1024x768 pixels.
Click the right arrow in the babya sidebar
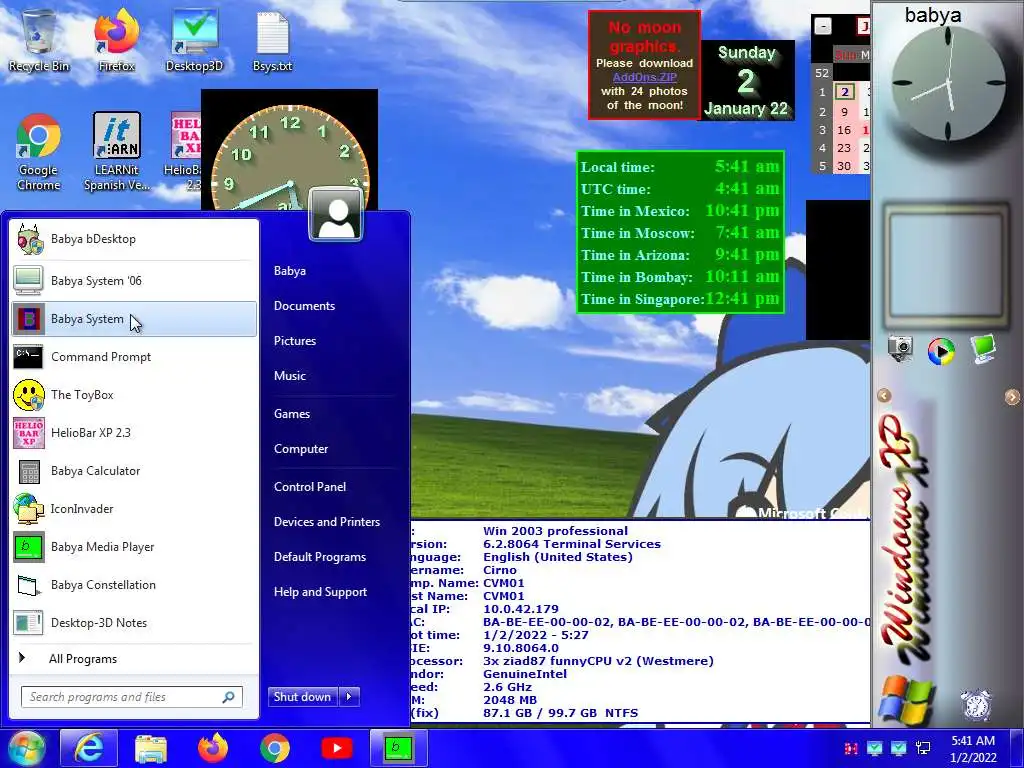coord(1012,396)
